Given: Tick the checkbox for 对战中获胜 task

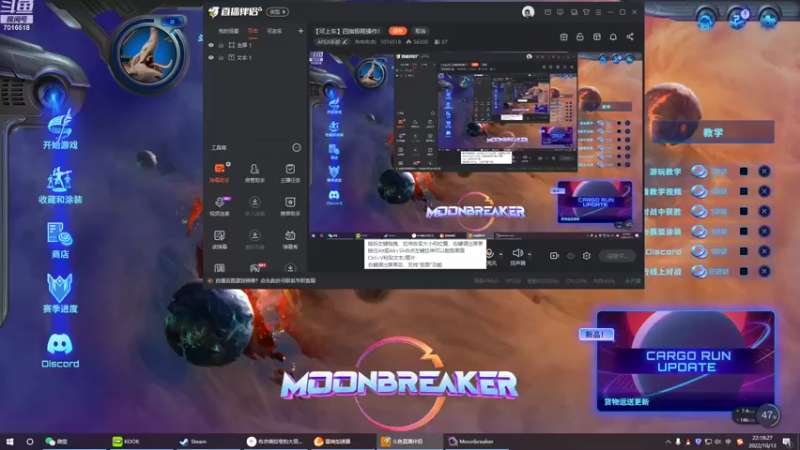Looking at the screenshot, I should [743, 211].
